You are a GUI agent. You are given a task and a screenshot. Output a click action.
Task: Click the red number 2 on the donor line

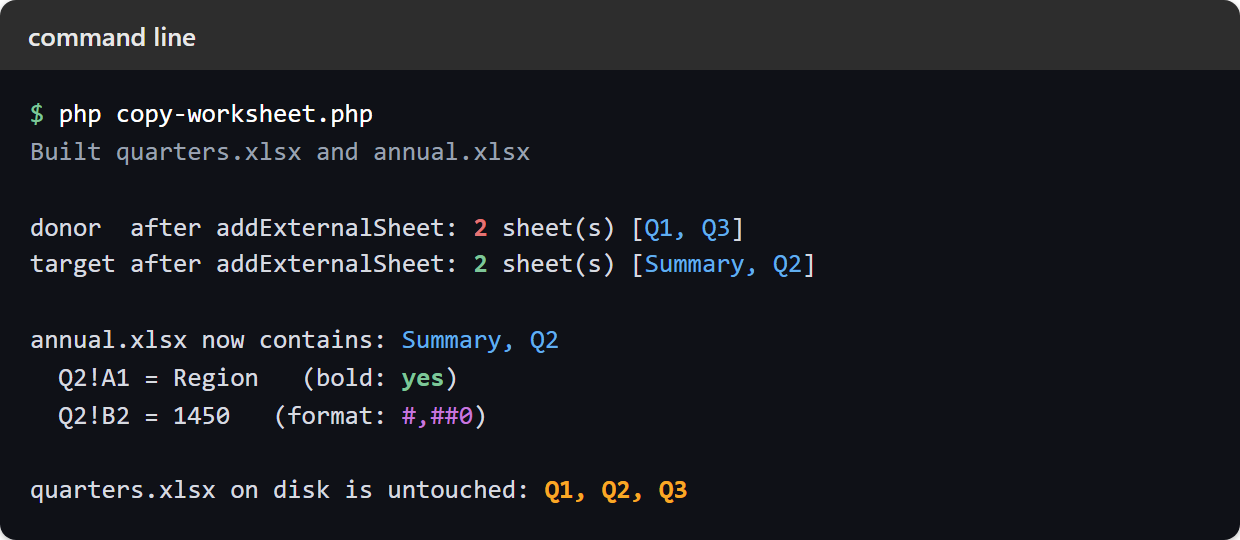pyautogui.click(x=481, y=228)
